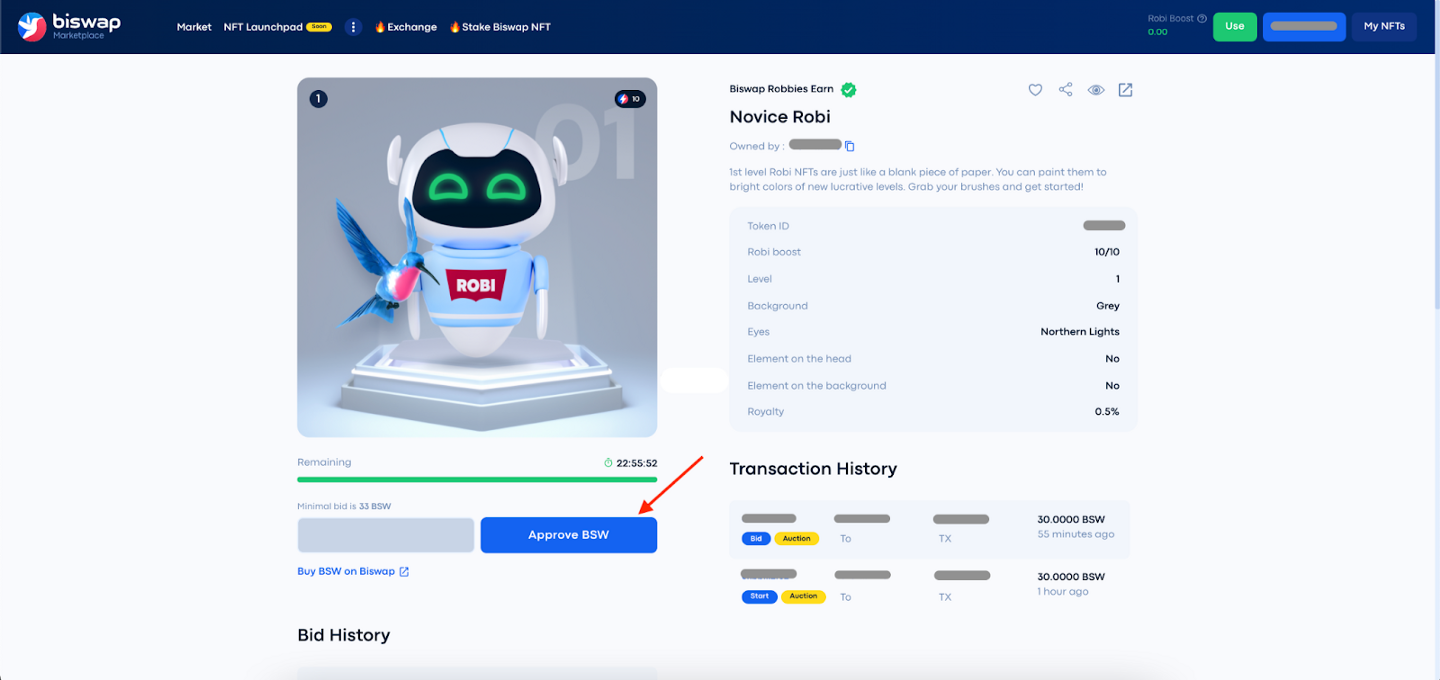The image size is (1440, 680).
Task: Click the Robi boost 10 badge
Action: (x=630, y=99)
